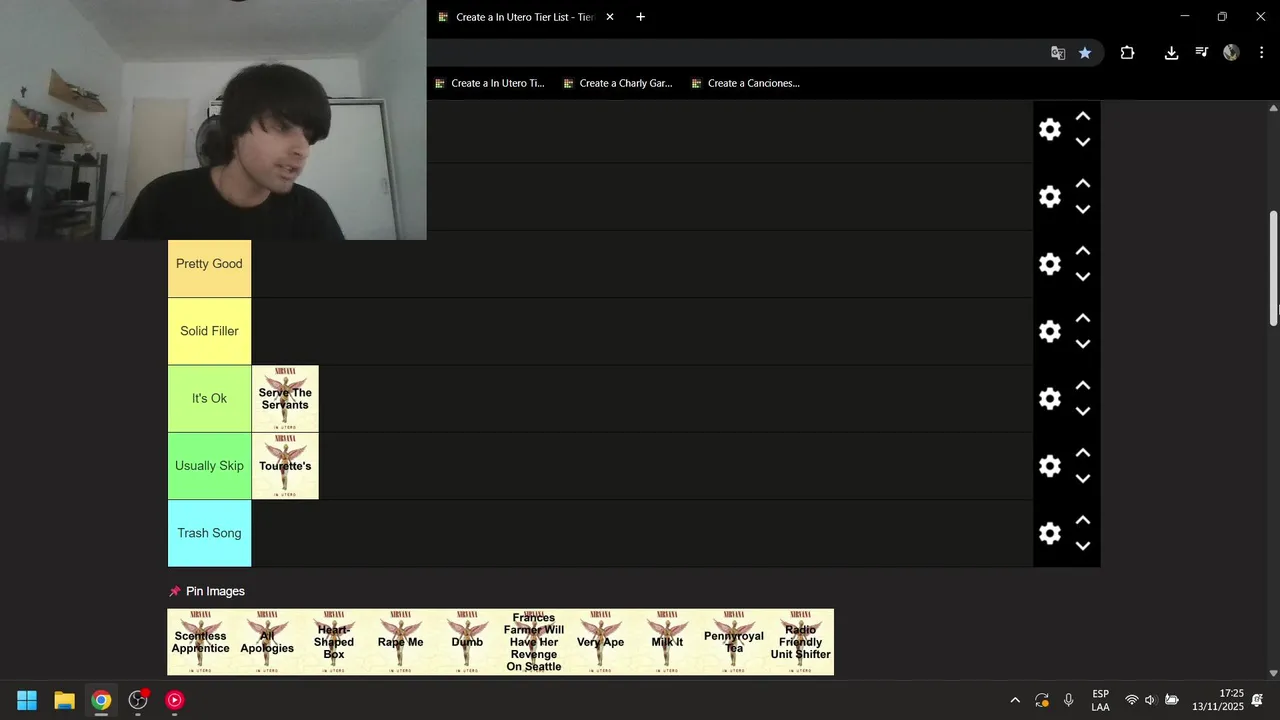Click the It's Ok tier label

click(209, 398)
